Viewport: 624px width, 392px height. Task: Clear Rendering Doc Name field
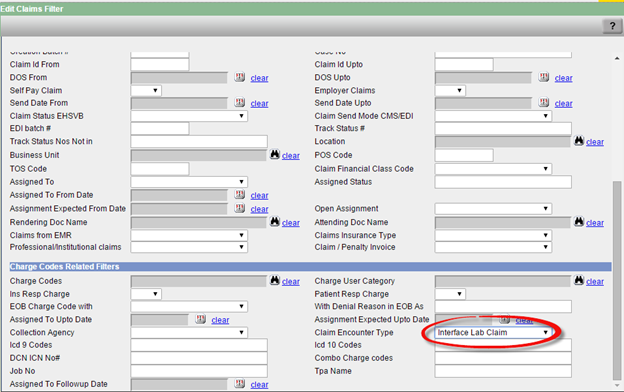tap(291, 223)
